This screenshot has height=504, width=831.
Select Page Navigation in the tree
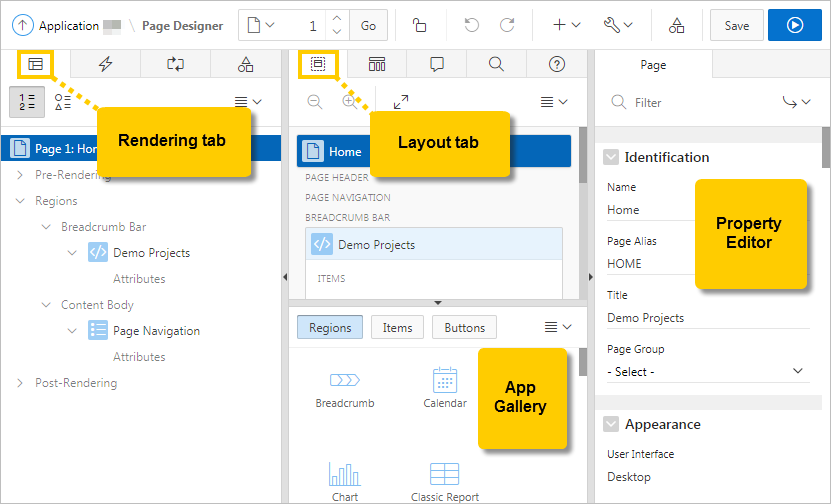(156, 331)
